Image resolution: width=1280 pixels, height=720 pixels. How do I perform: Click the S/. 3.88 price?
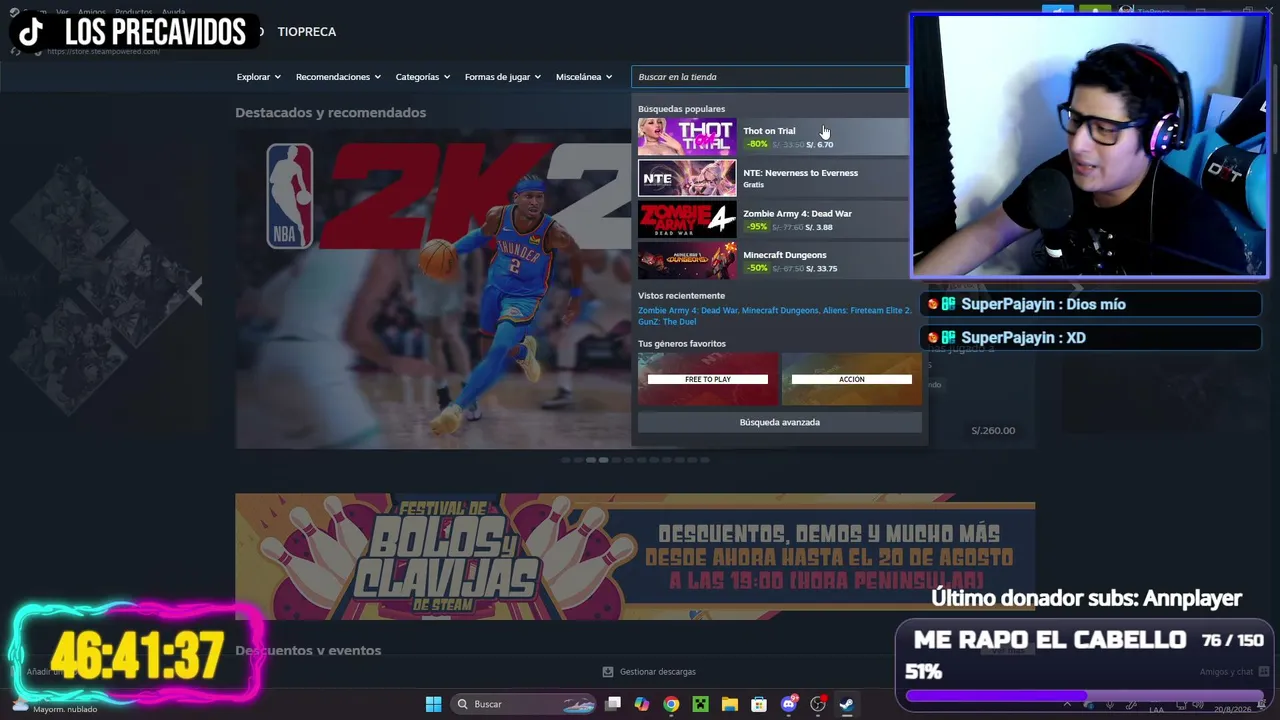click(x=819, y=227)
